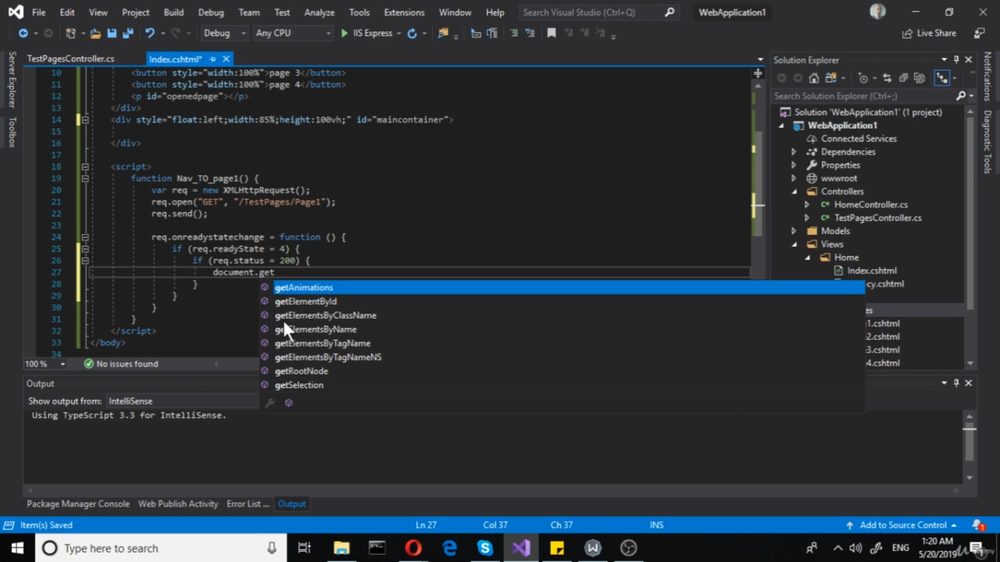
Task: Collapse the Controllers folder
Action: pyautogui.click(x=794, y=191)
